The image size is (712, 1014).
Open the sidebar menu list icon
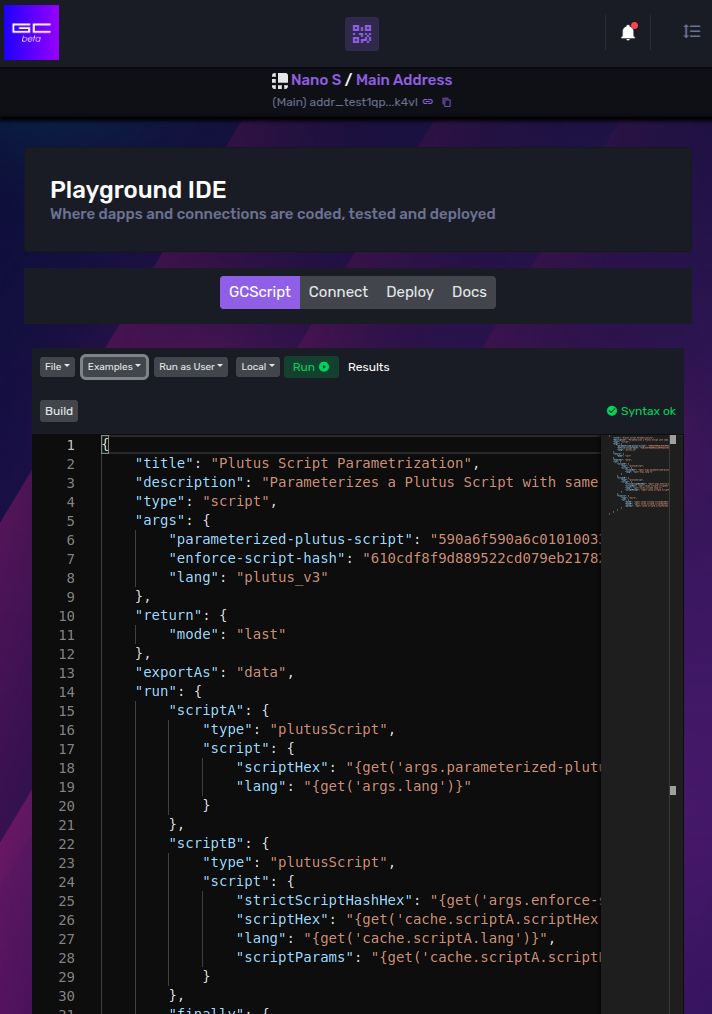click(x=692, y=31)
